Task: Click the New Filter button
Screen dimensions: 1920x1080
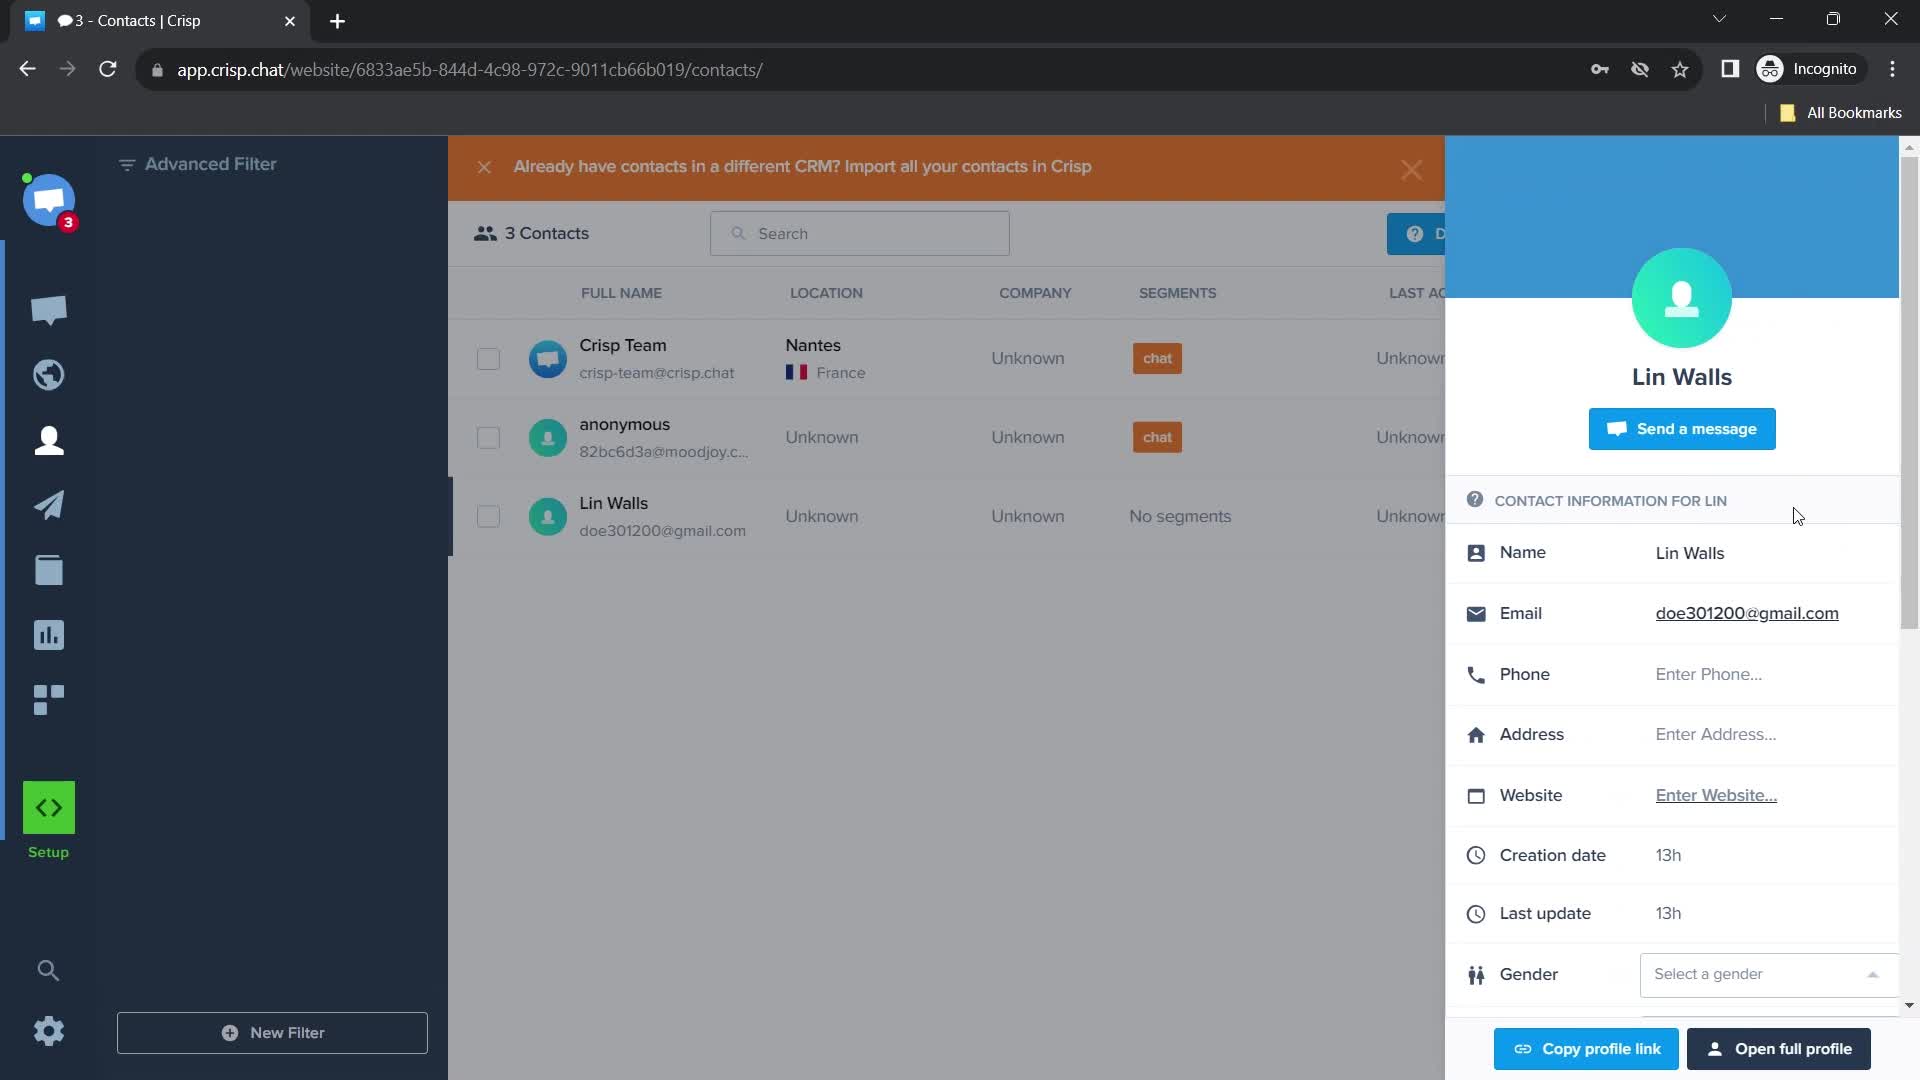Action: coord(272,1033)
